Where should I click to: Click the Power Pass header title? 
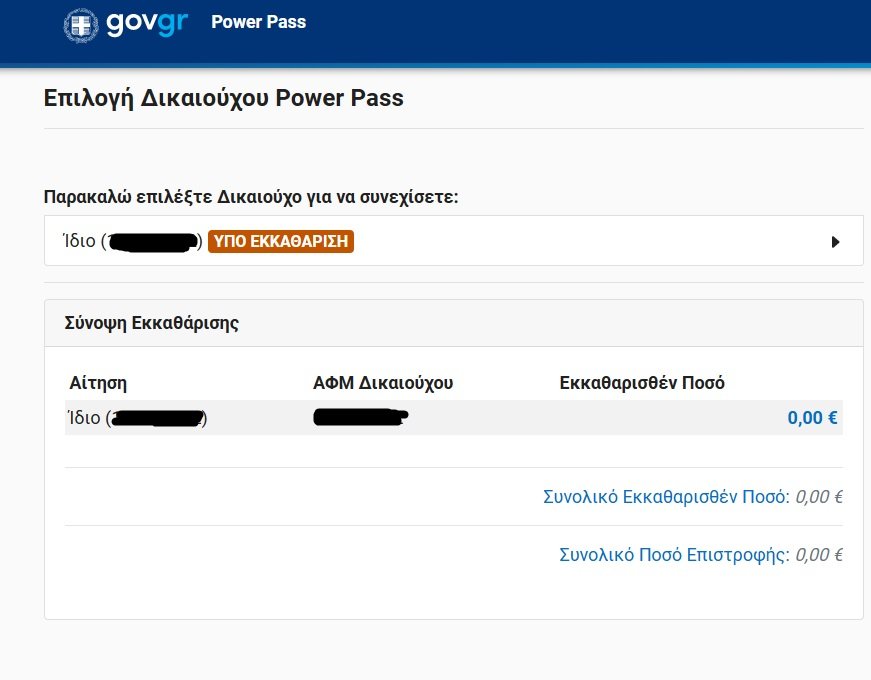click(x=258, y=22)
